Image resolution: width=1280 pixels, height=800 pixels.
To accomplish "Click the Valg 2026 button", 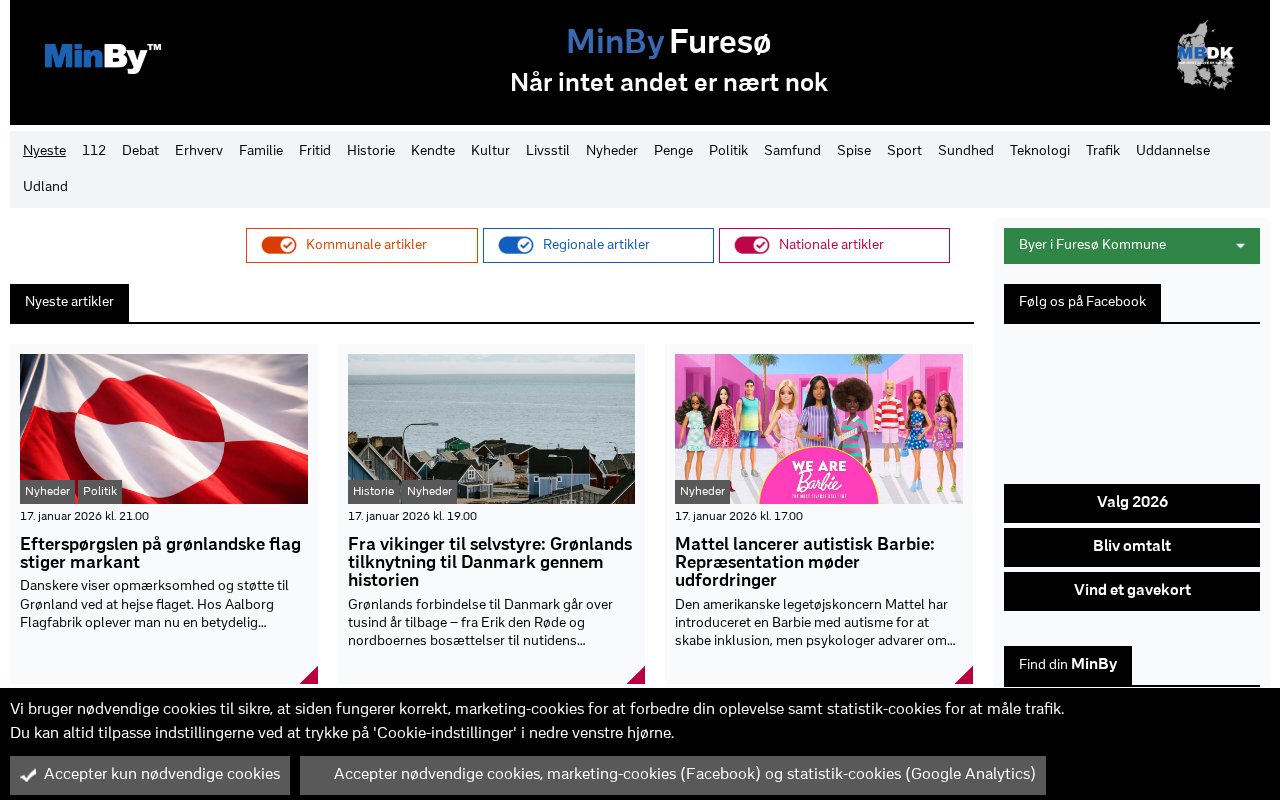I will (x=1132, y=503).
